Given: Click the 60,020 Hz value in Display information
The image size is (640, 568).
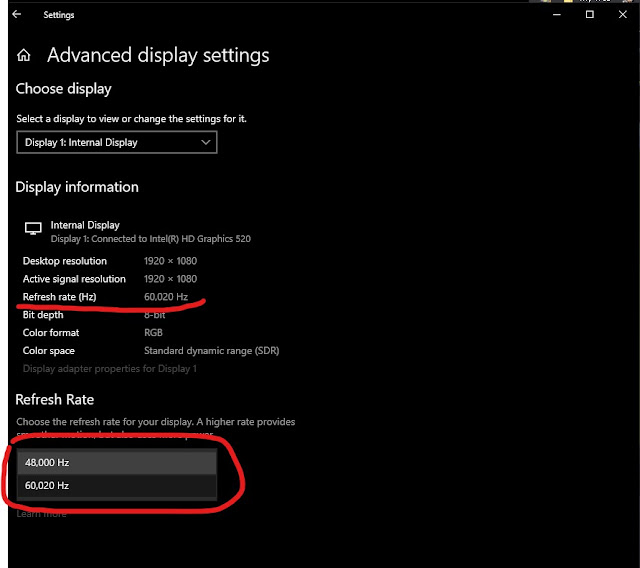Looking at the screenshot, I should pos(166,297).
